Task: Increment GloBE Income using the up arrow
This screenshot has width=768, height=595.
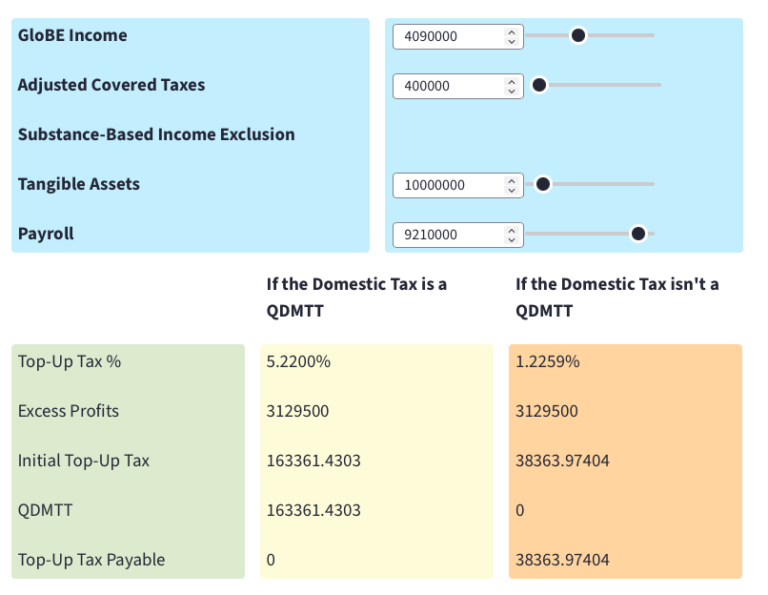Action: click(x=512, y=32)
